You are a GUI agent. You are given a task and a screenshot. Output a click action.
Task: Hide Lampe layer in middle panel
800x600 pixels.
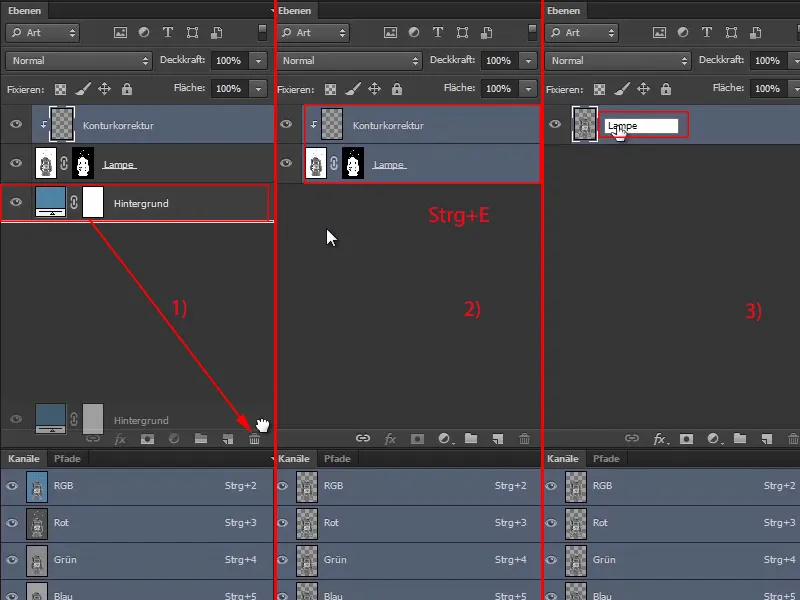click(x=286, y=163)
